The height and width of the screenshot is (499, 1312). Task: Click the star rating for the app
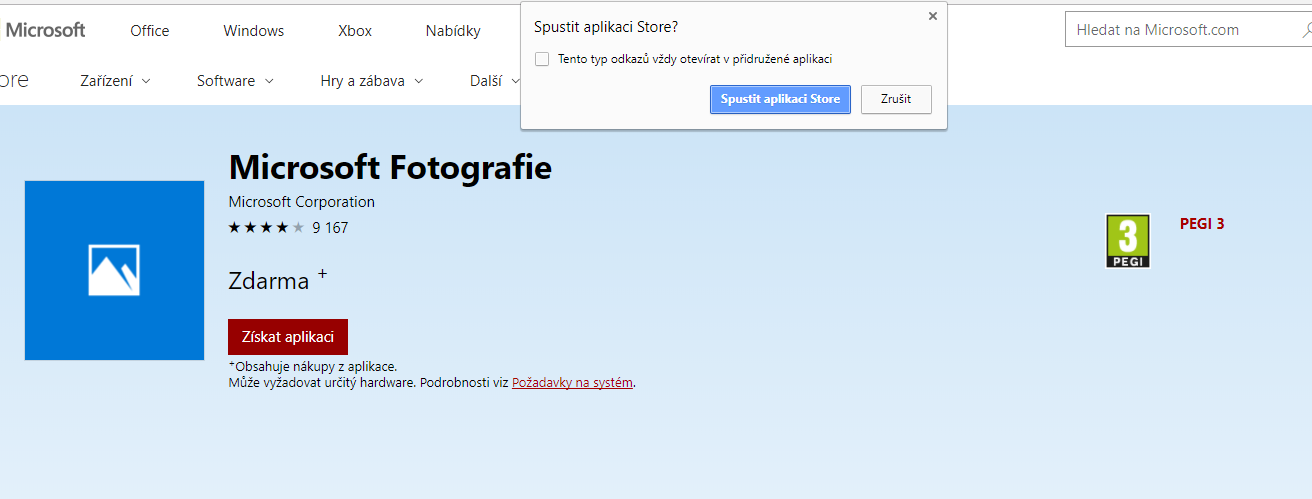266,228
